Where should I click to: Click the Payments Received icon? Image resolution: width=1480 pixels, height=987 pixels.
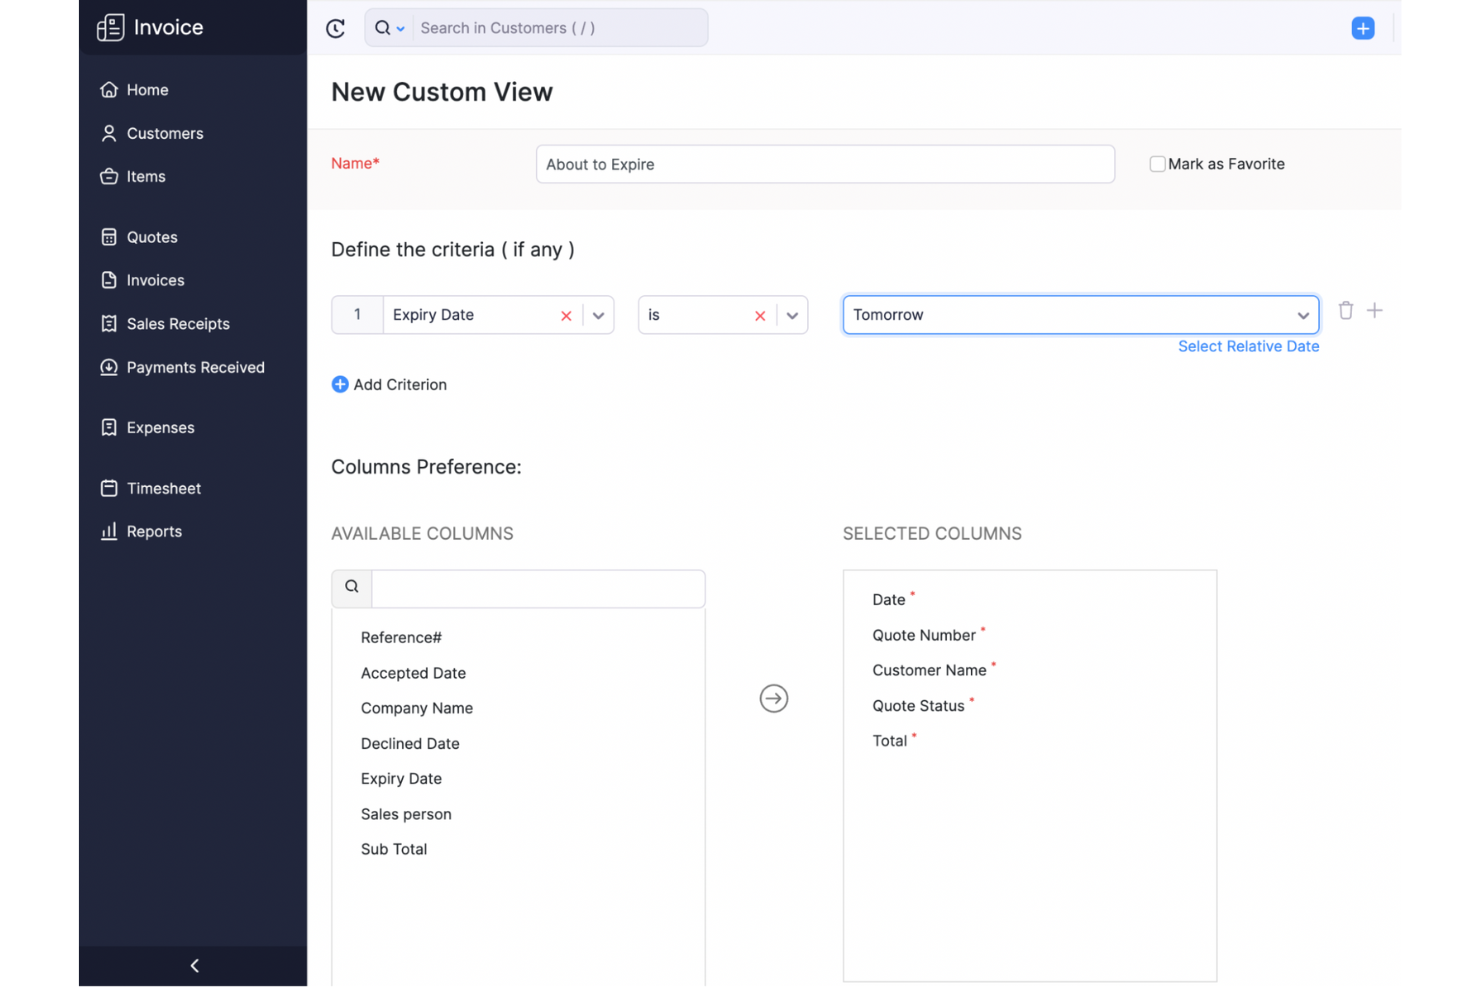pos(109,367)
